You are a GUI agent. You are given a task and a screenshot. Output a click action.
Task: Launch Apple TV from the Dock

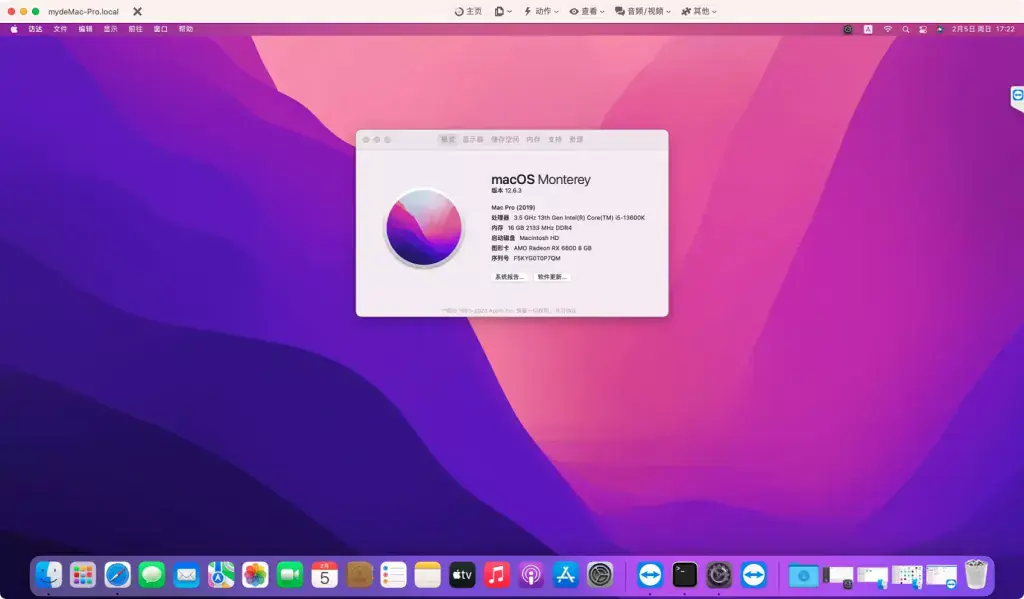click(x=462, y=575)
